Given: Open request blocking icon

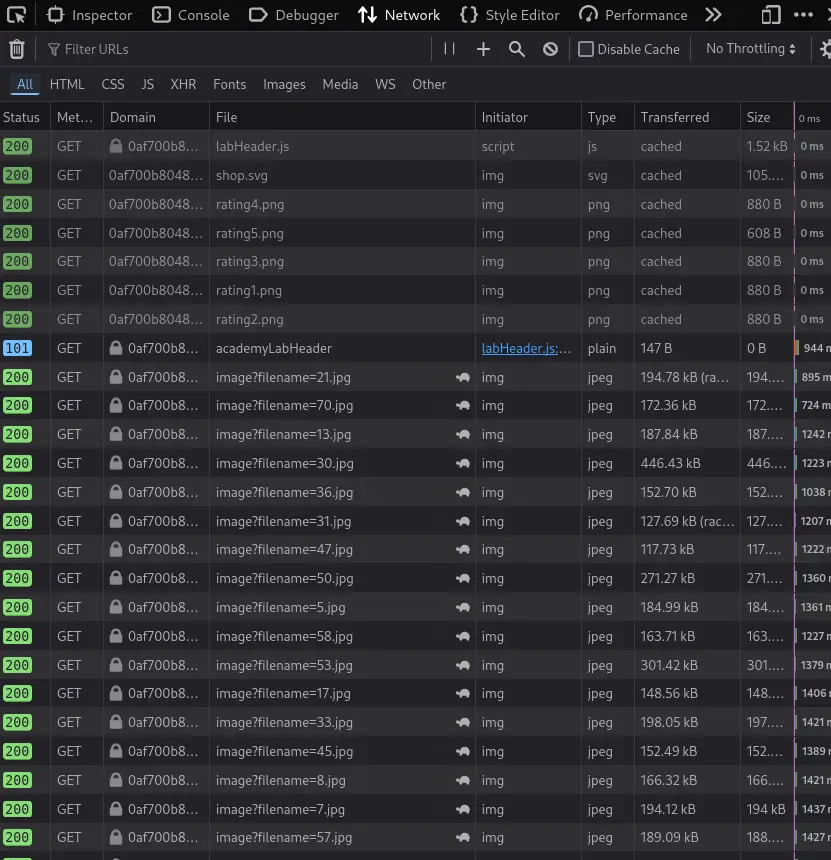Looking at the screenshot, I should 550,49.
